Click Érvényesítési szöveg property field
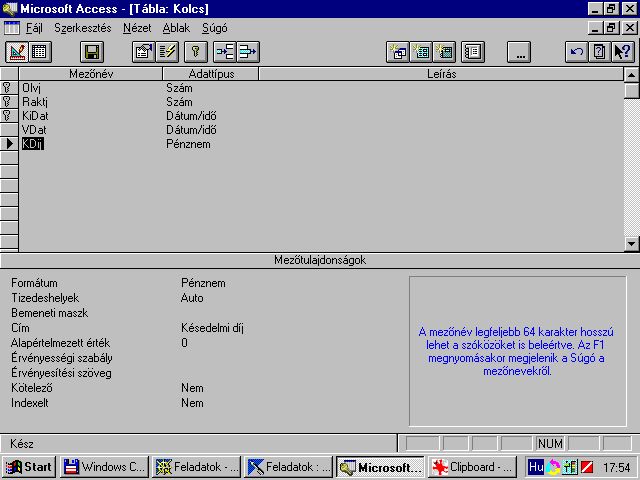640x480 pixels. 290,373
